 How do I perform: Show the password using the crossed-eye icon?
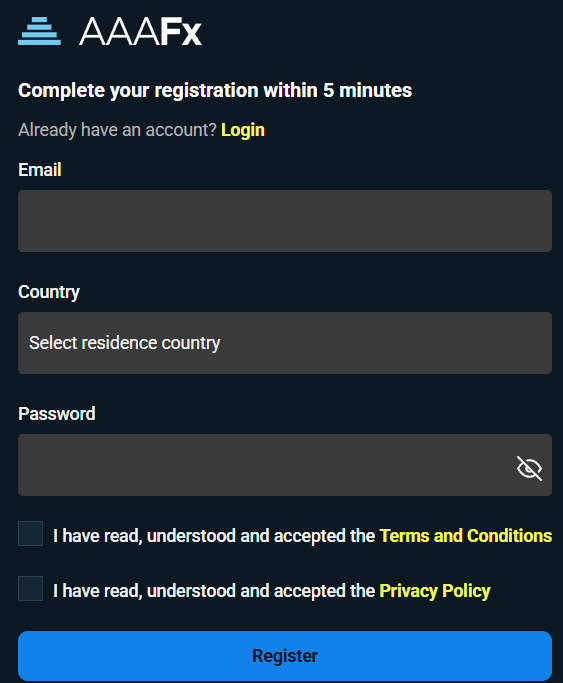point(529,468)
